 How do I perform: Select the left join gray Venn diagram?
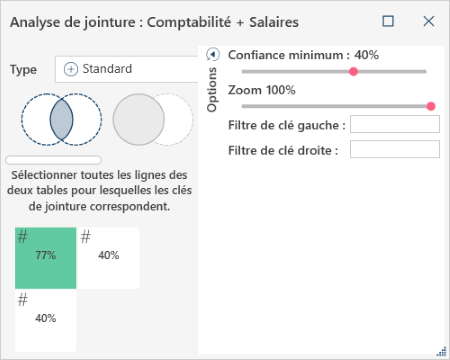[153, 119]
